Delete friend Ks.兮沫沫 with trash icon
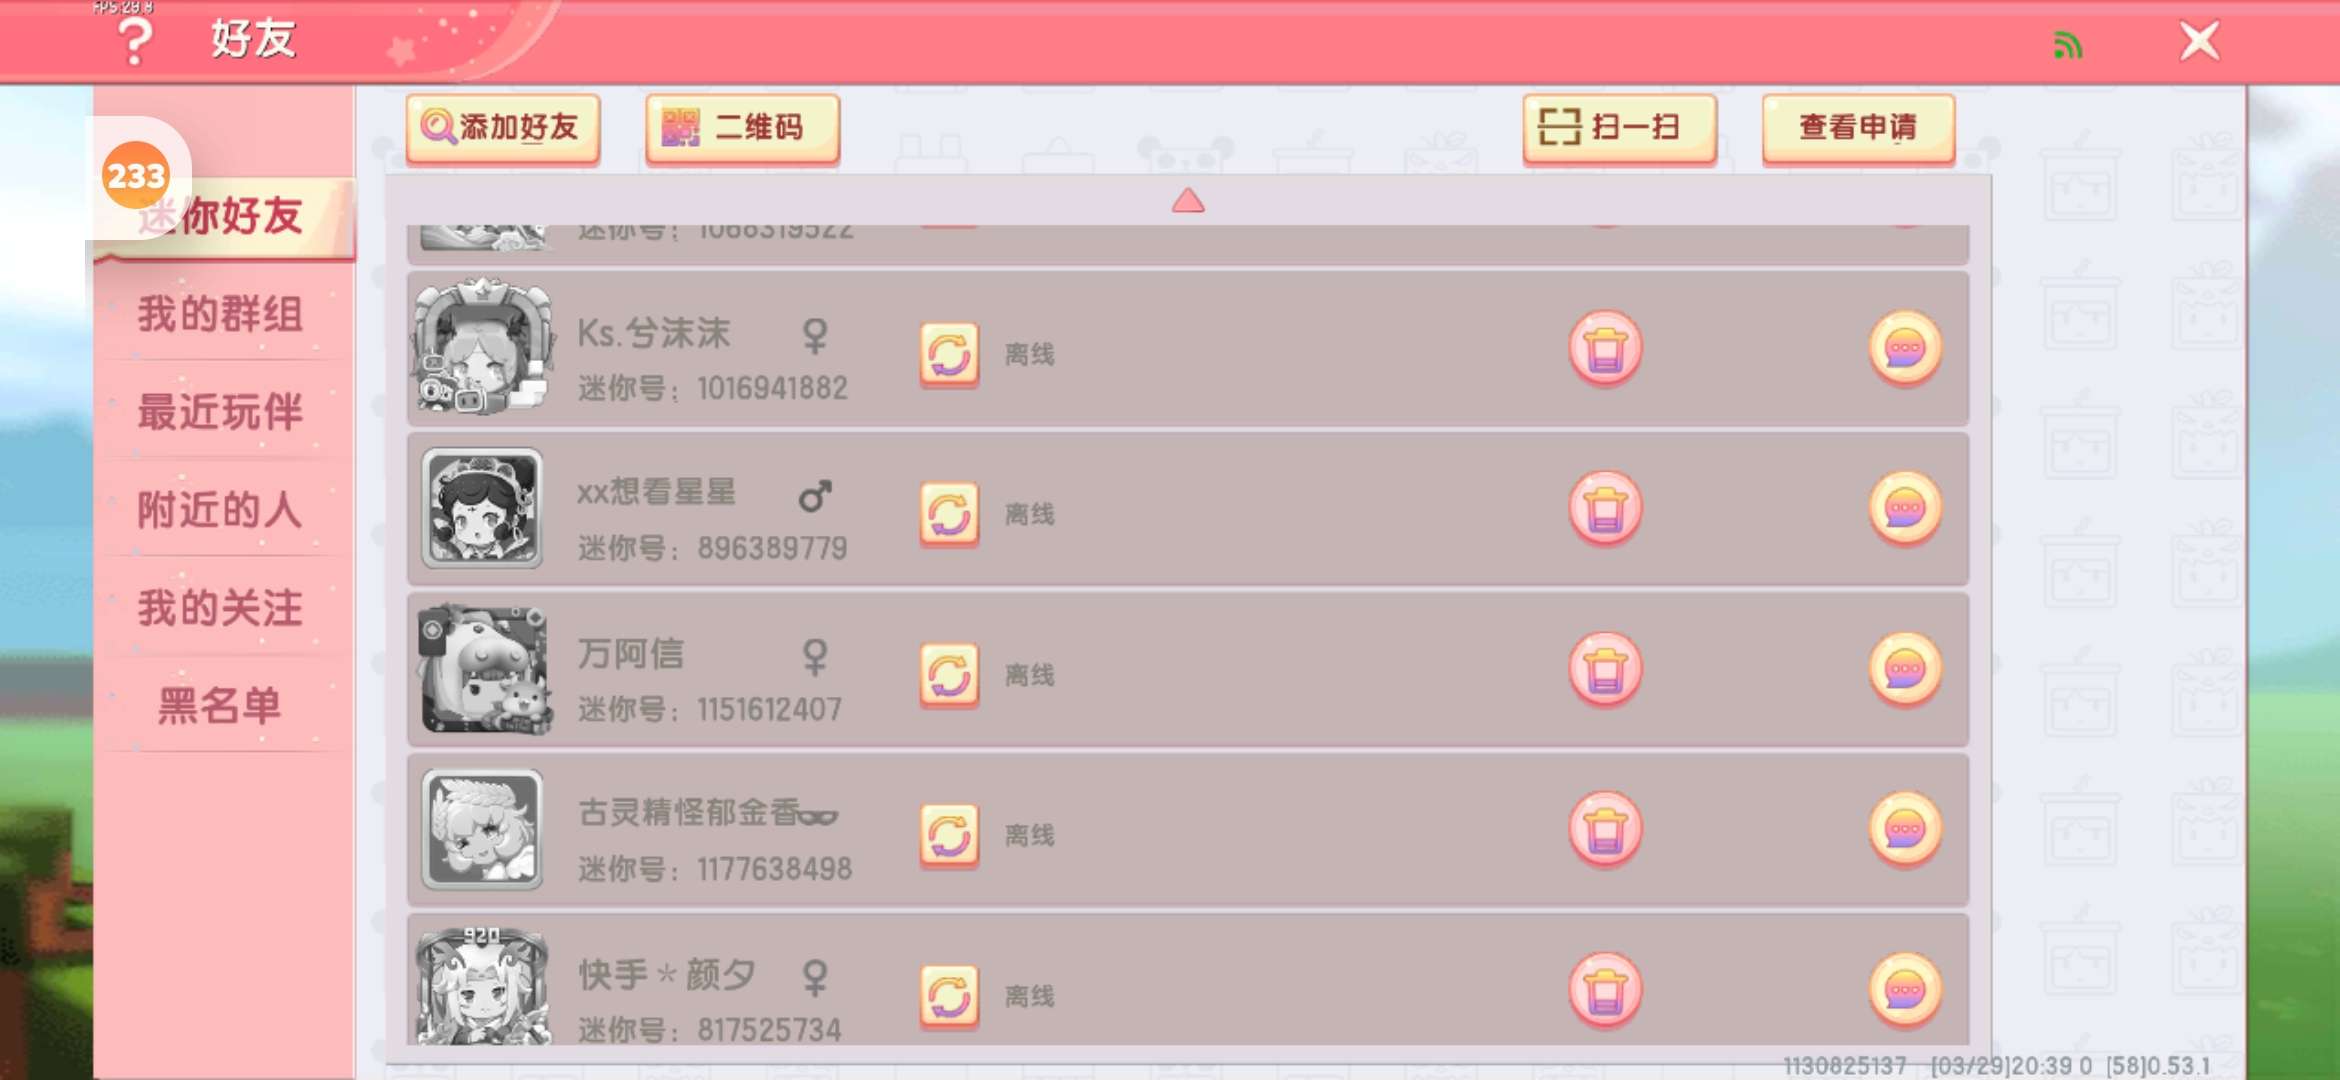This screenshot has width=2340, height=1080. pos(1605,349)
